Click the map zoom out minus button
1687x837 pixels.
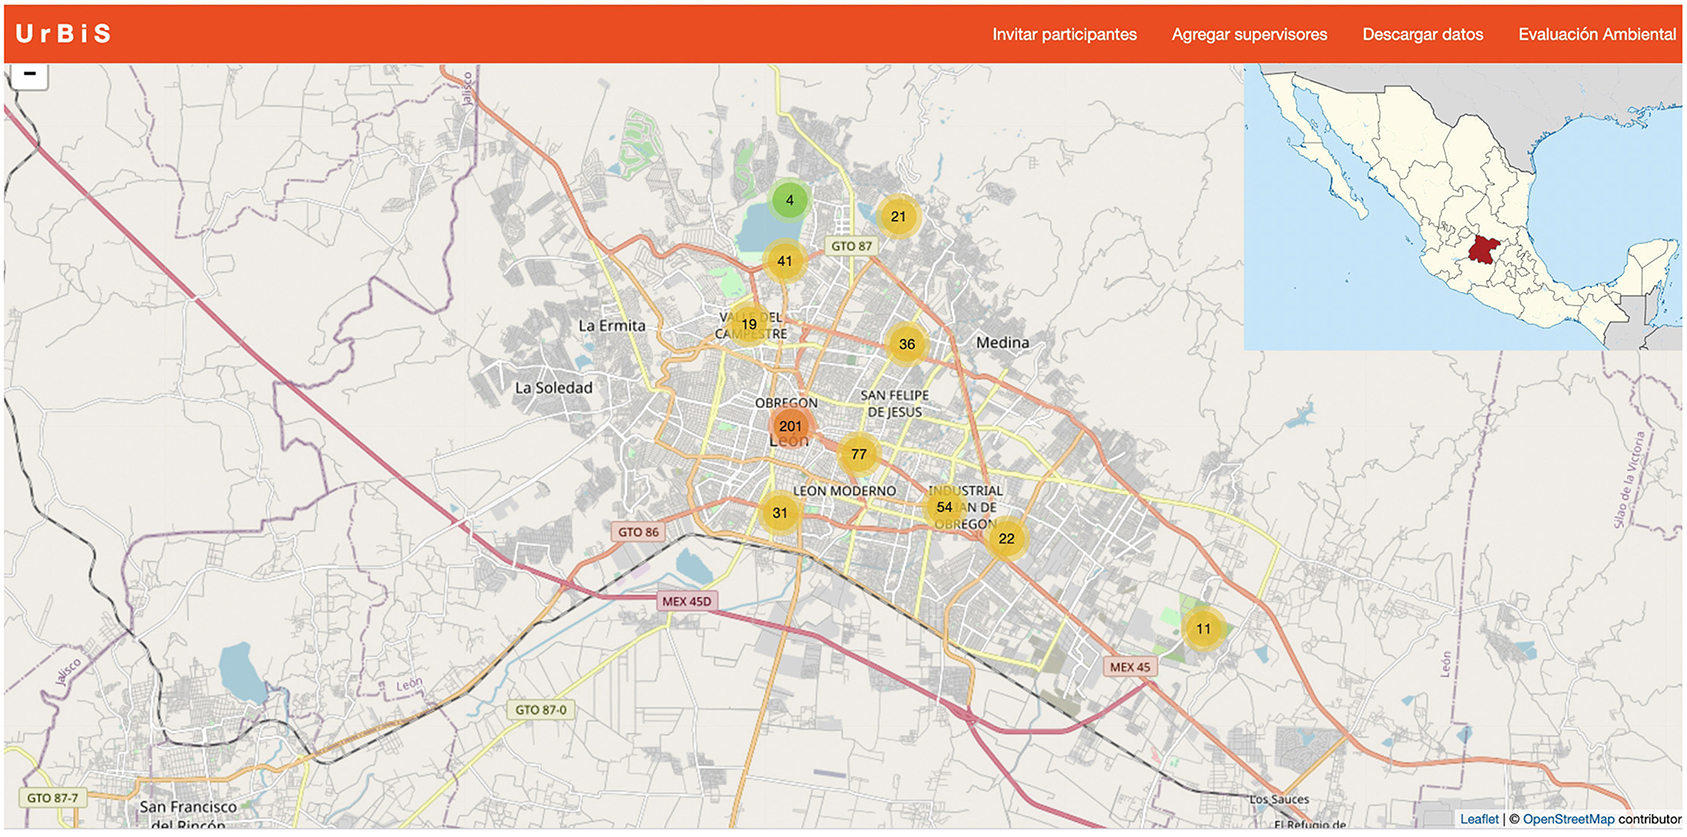(x=30, y=75)
